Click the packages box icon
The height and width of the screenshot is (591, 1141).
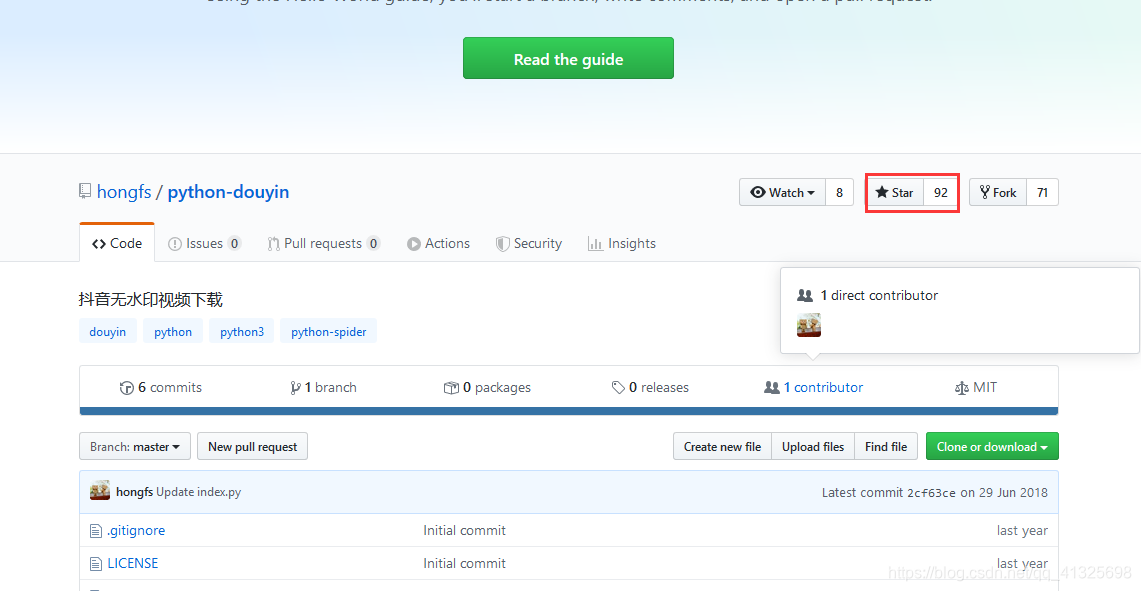[451, 388]
